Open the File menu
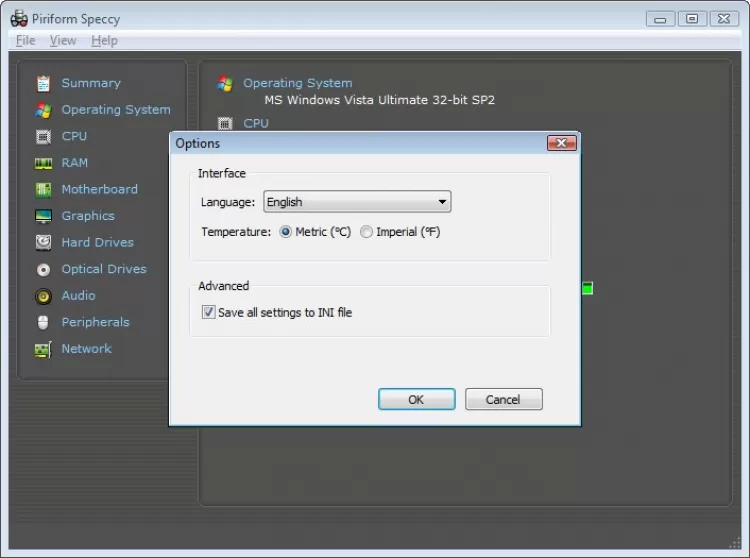Screen dimensions: 750x558 (x=25, y=41)
